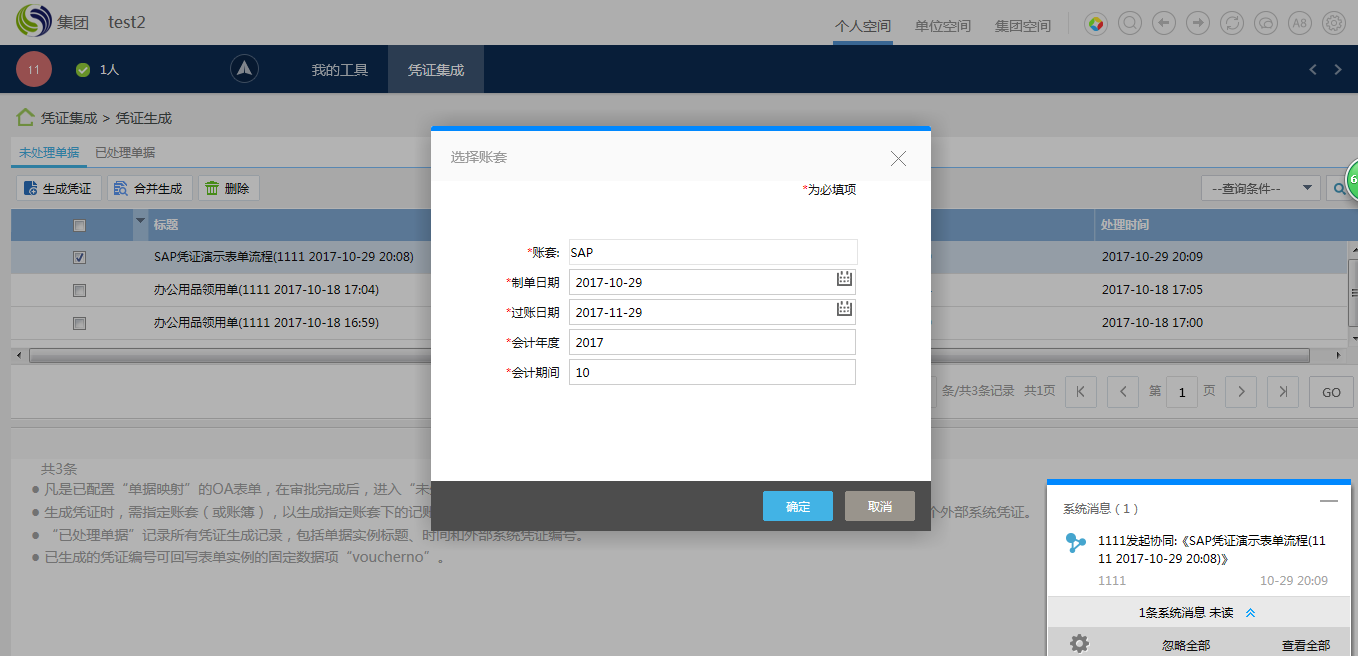Click the system message collaboration icon

tap(1076, 543)
